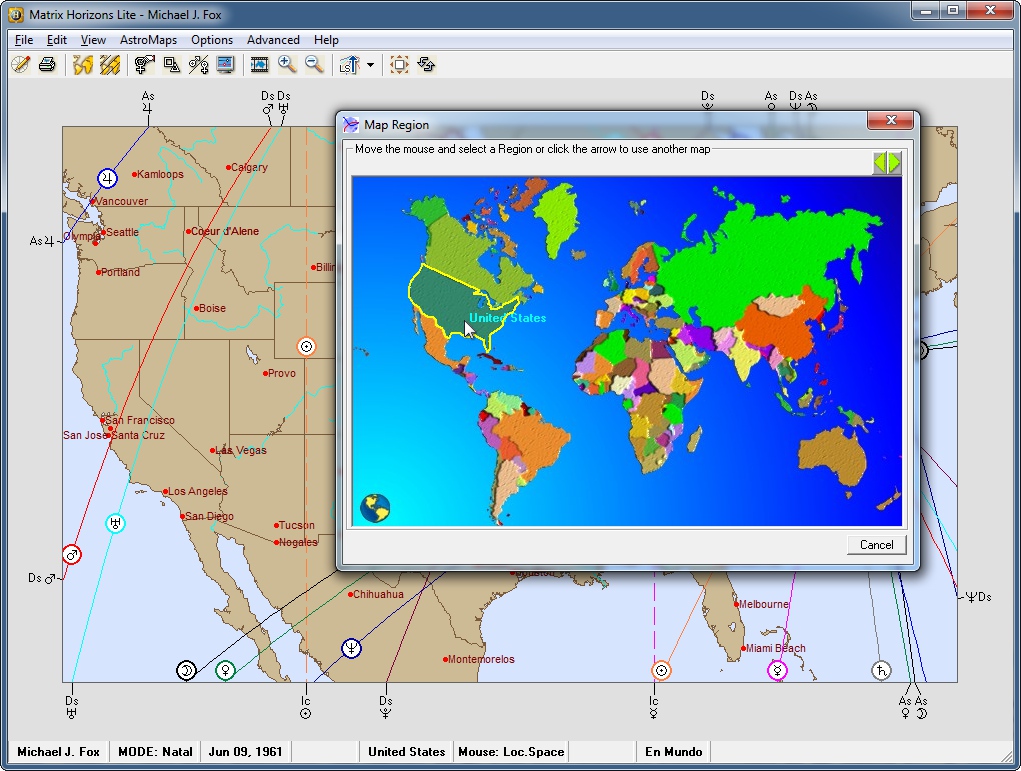This screenshot has width=1021, height=771.
Task: Click the Las Vegas city label
Action: tap(241, 450)
